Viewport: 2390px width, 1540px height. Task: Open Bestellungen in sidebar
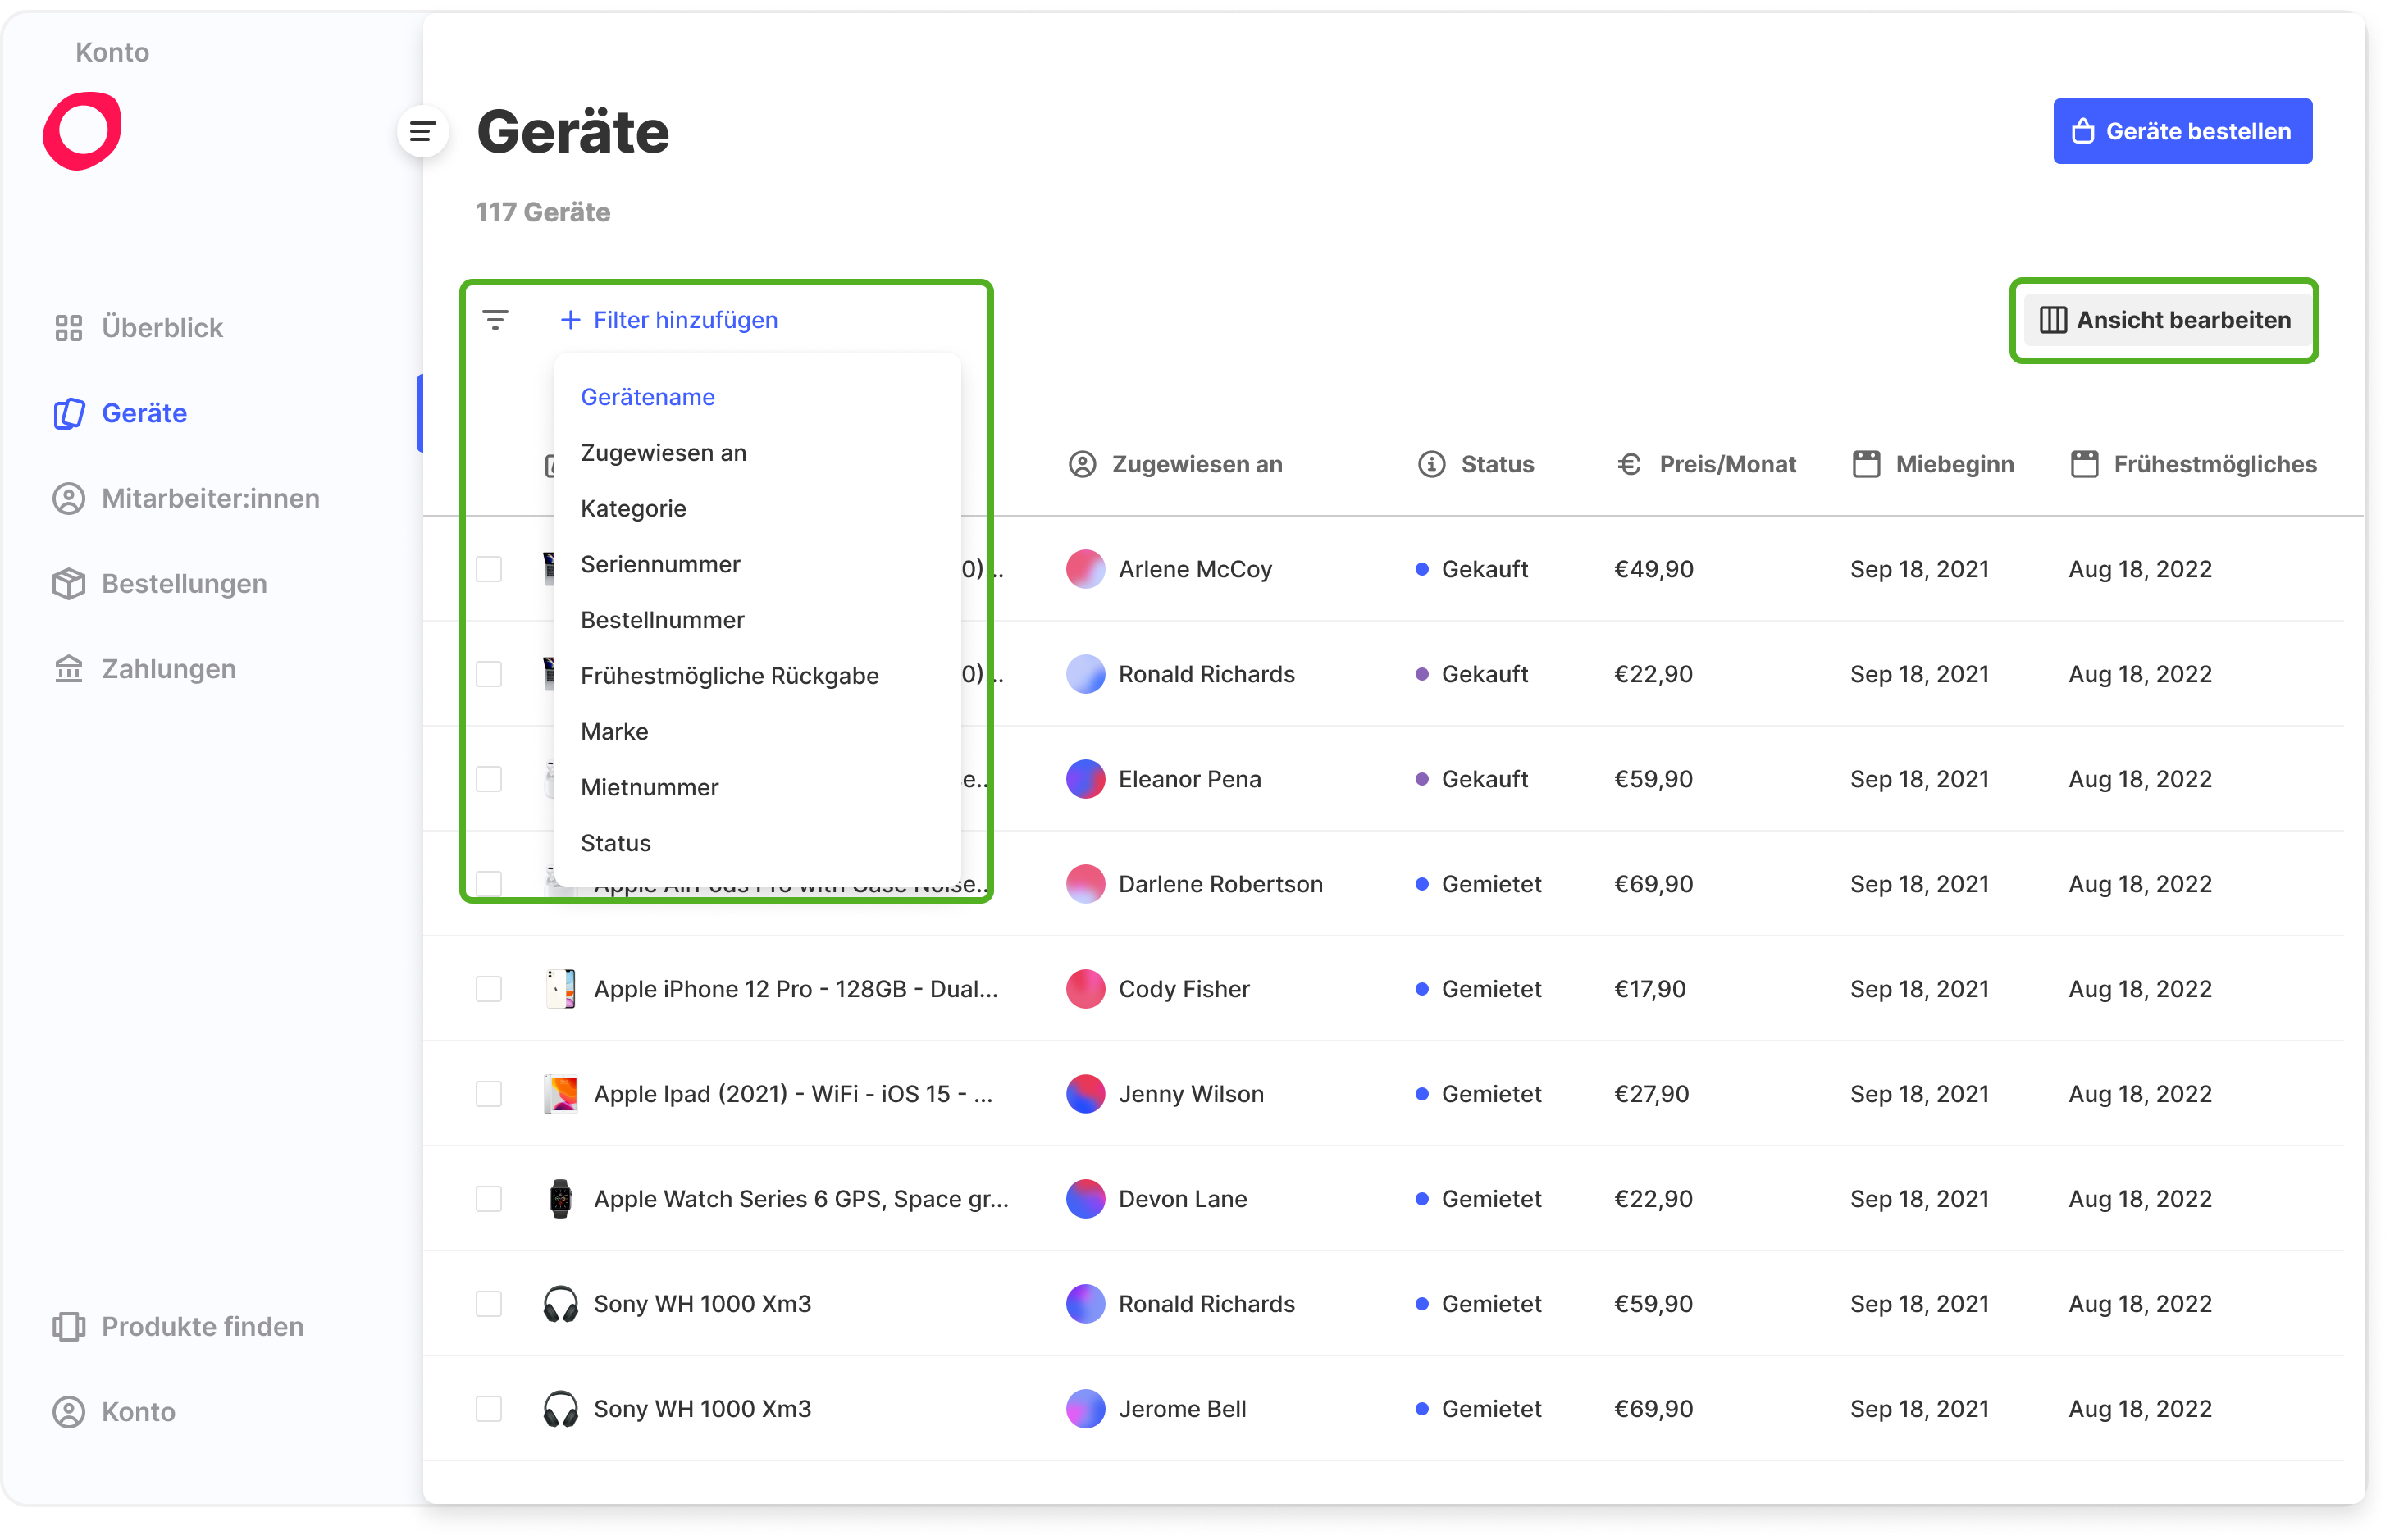pos(160,583)
